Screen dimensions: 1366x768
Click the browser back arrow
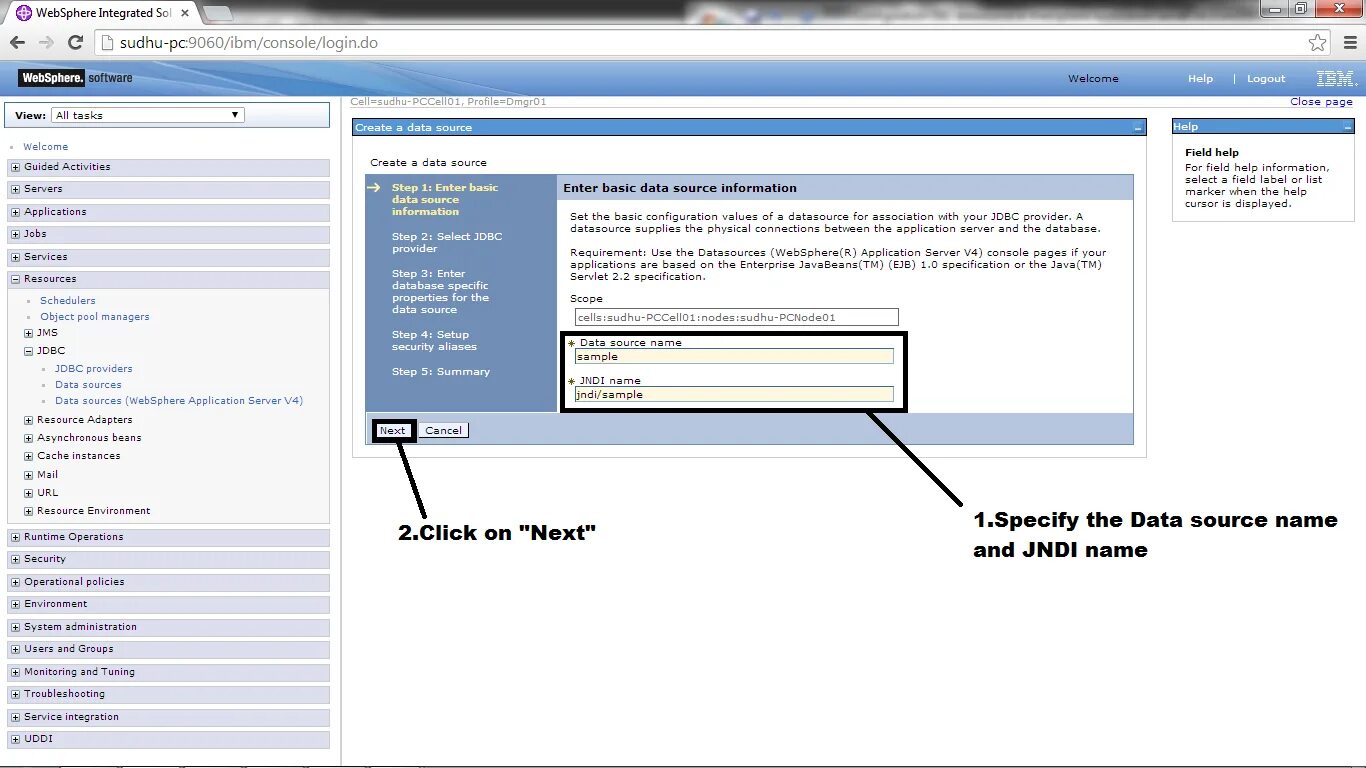coord(17,42)
